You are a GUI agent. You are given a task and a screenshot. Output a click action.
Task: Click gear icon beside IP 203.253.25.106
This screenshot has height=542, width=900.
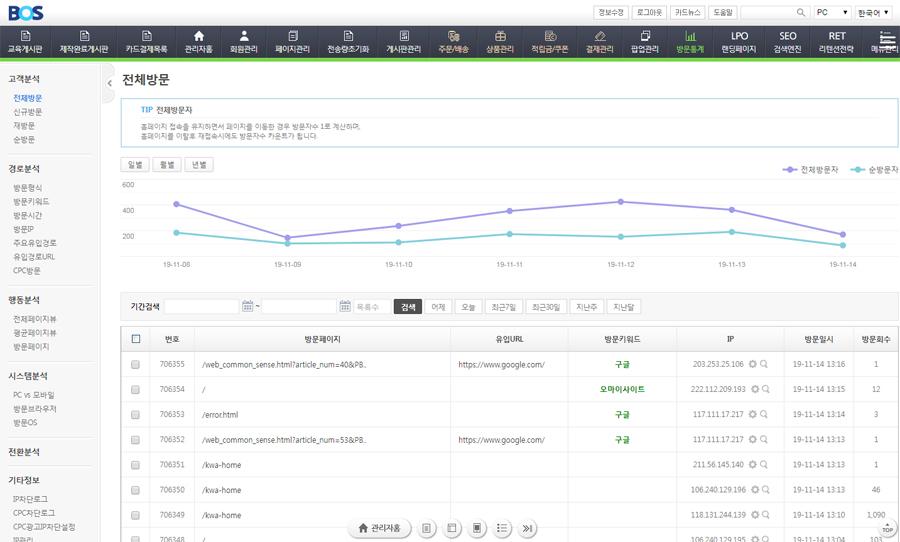click(x=753, y=365)
